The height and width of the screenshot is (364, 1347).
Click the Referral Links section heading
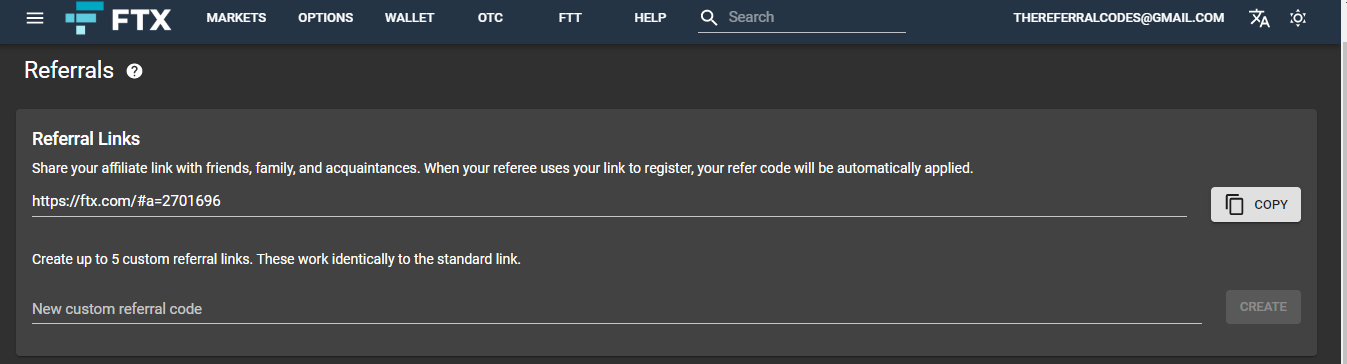[86, 139]
